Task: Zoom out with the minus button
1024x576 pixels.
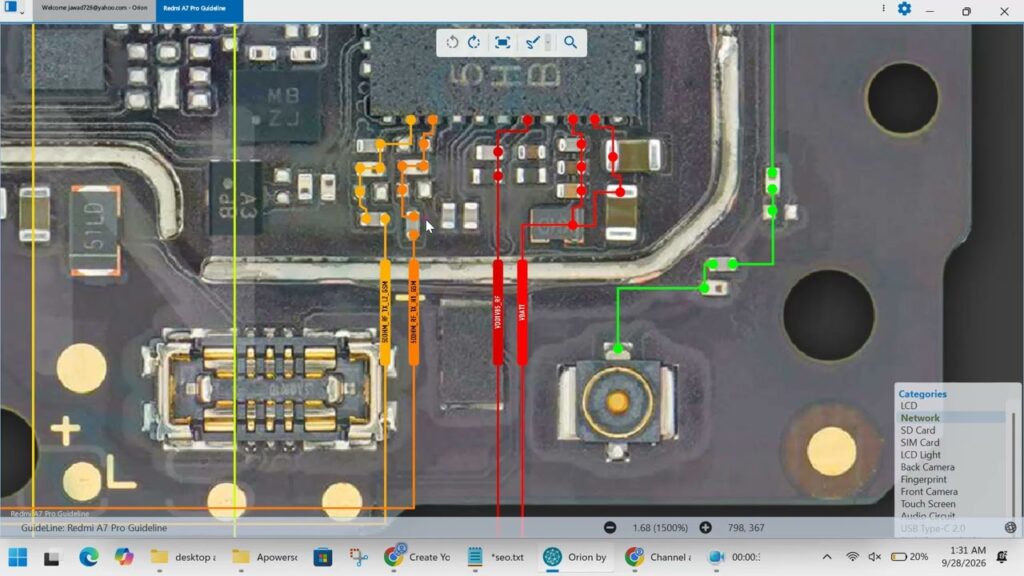Action: click(x=610, y=528)
